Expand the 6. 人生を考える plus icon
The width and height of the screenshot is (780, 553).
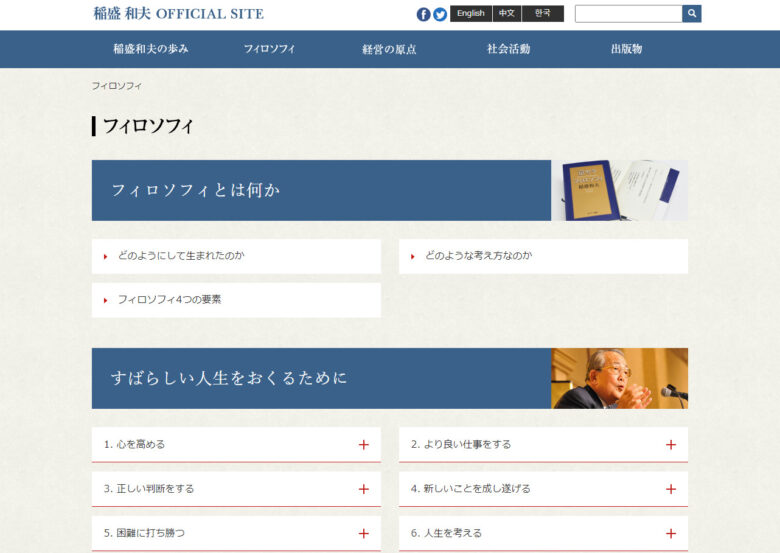click(671, 533)
